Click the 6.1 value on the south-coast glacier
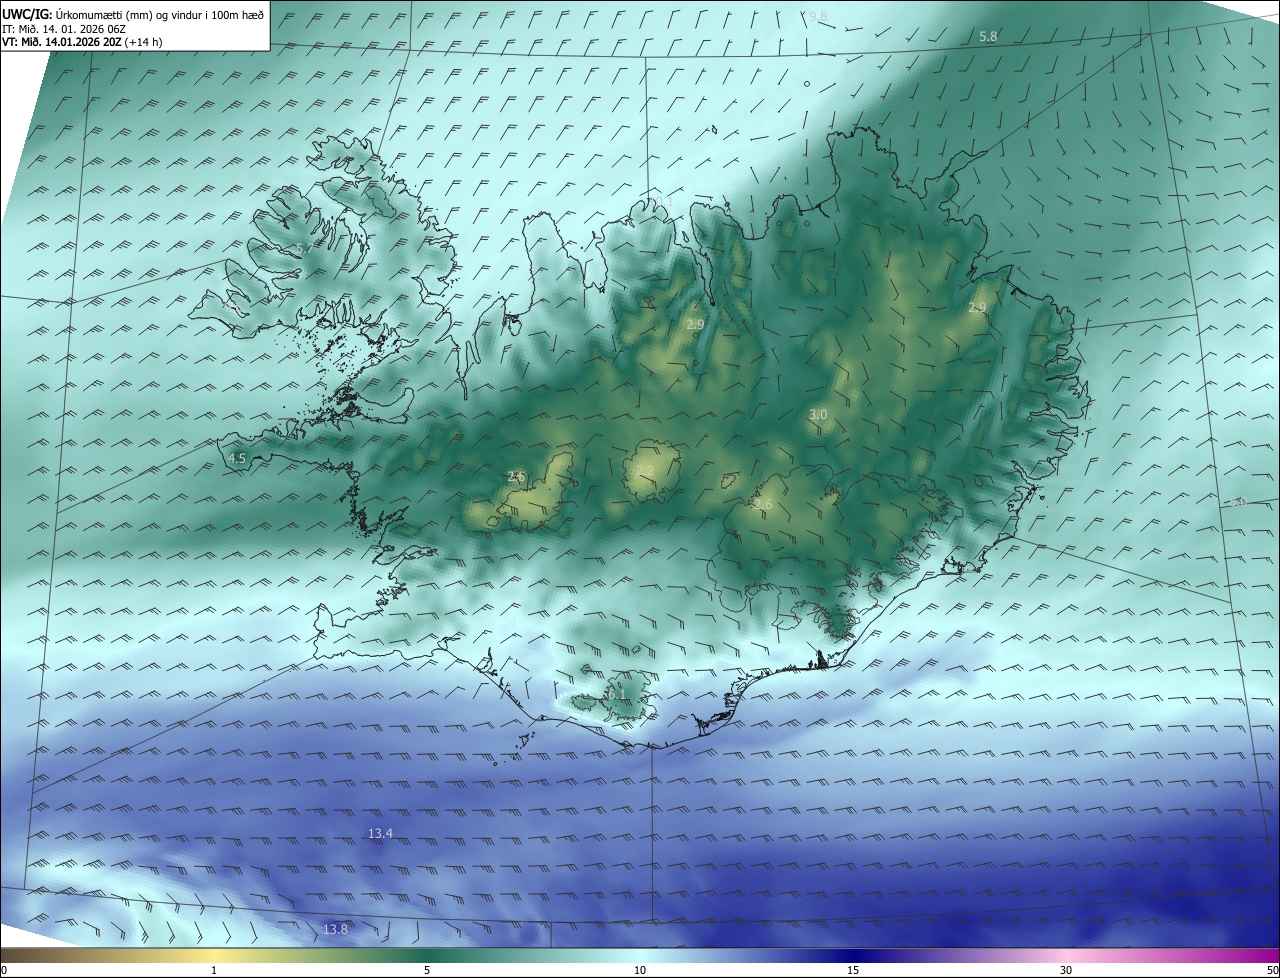1280x978 pixels. (x=615, y=693)
